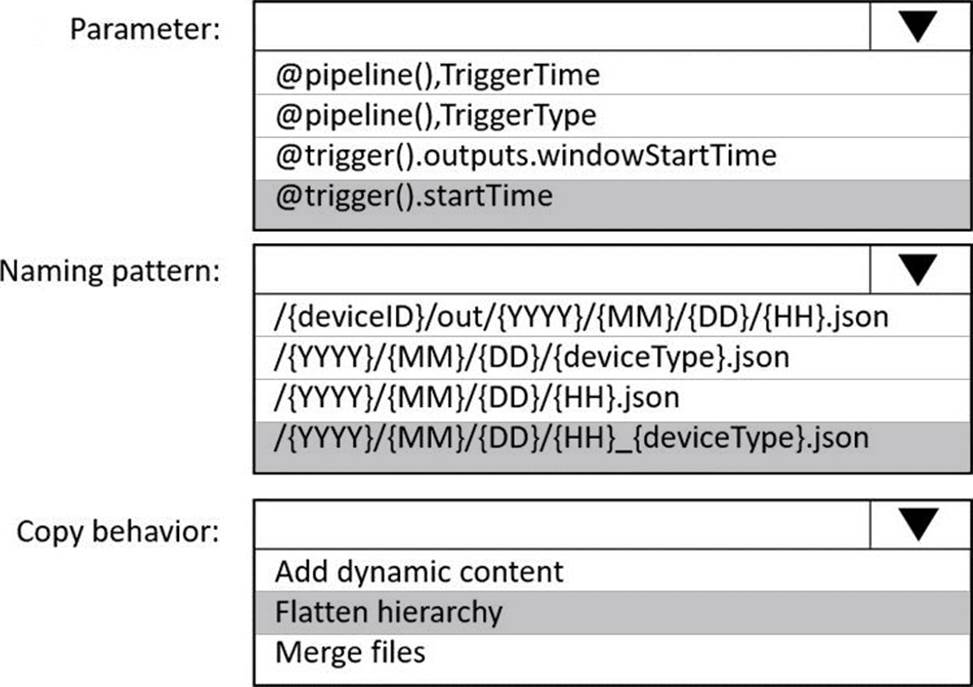Choose the /{deviceID}/out/ naming pattern
973x687 pixels.
point(581,317)
